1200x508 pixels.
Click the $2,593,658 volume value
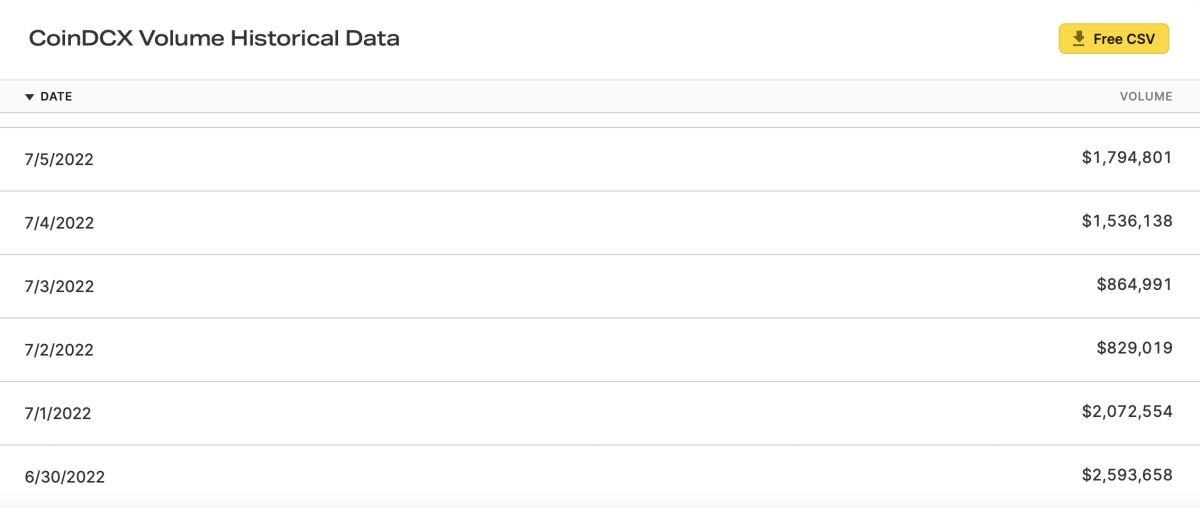click(1127, 475)
